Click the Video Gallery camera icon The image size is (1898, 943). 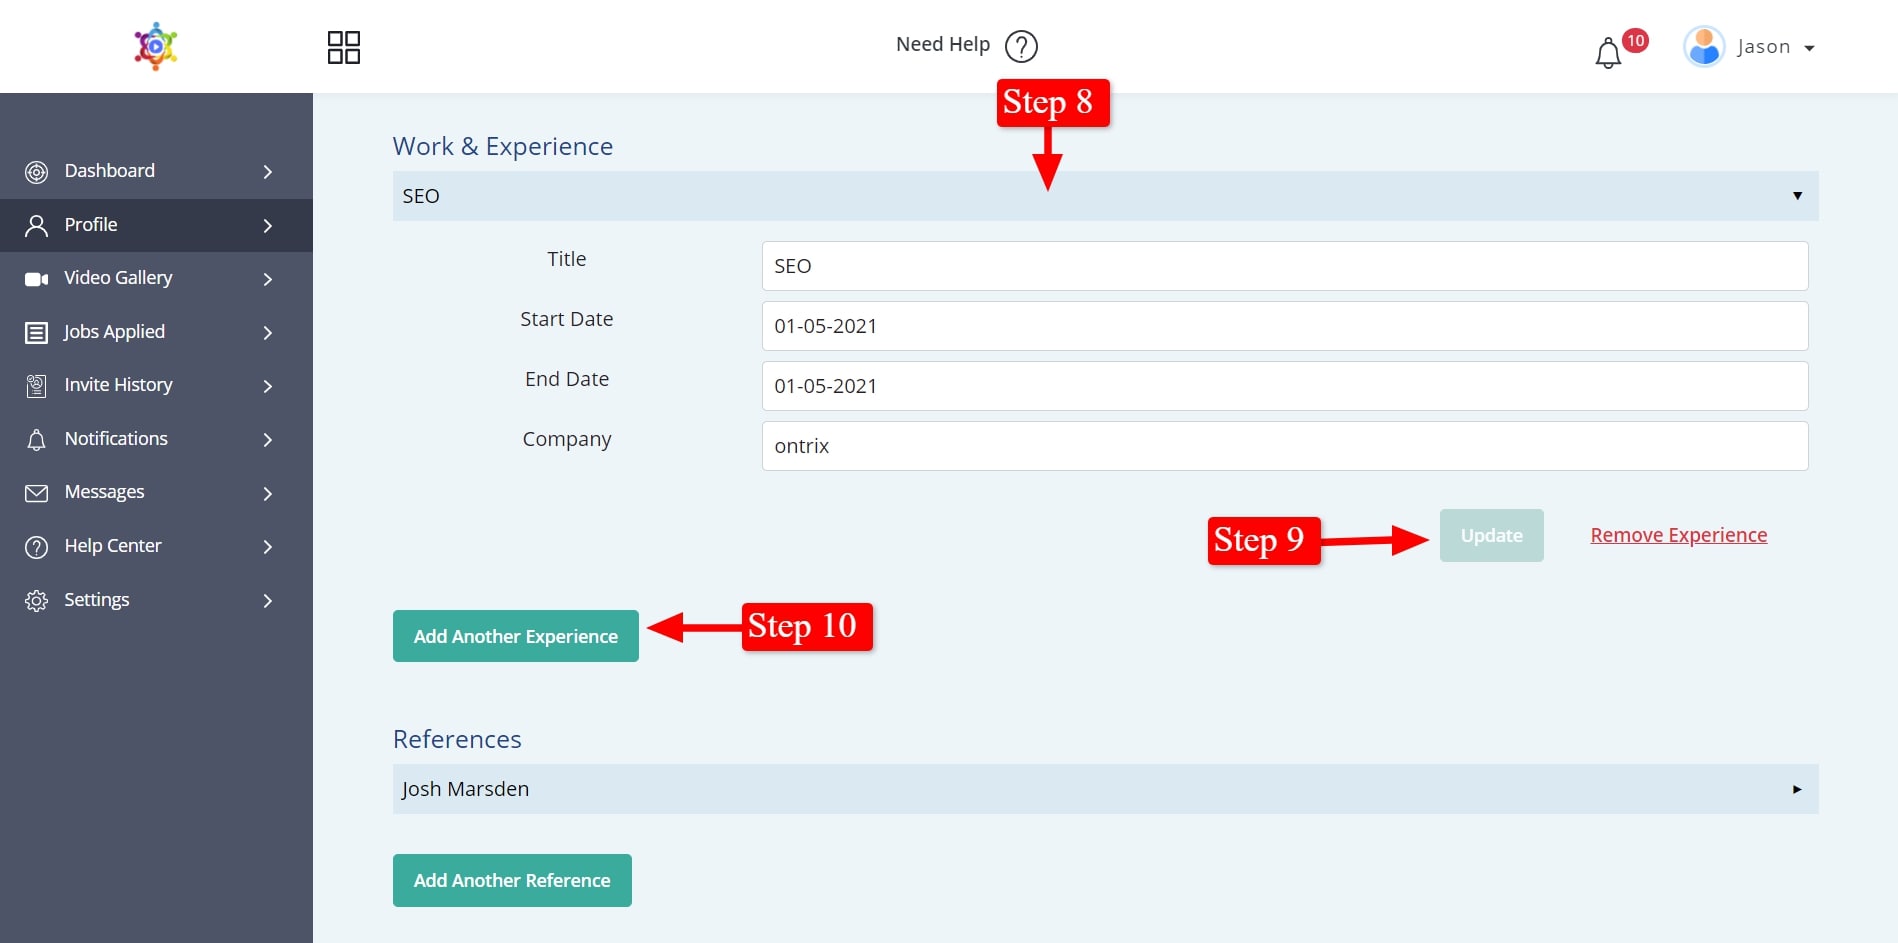click(x=37, y=279)
